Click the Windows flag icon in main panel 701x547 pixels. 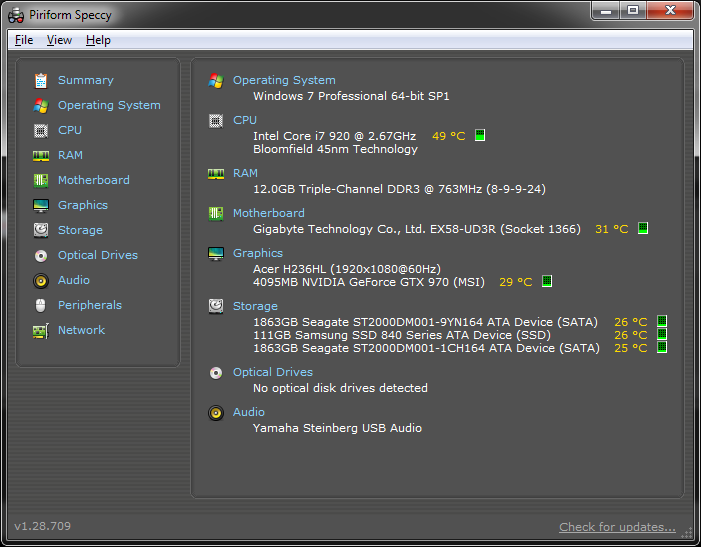tap(216, 80)
